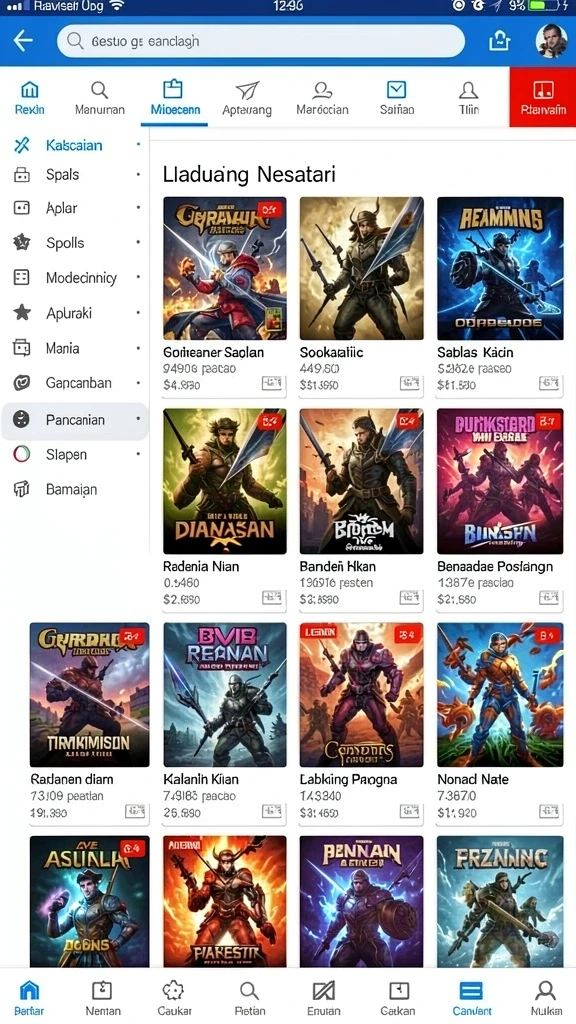
Task: Open the Nonad Nate game cover
Action: click(500, 695)
